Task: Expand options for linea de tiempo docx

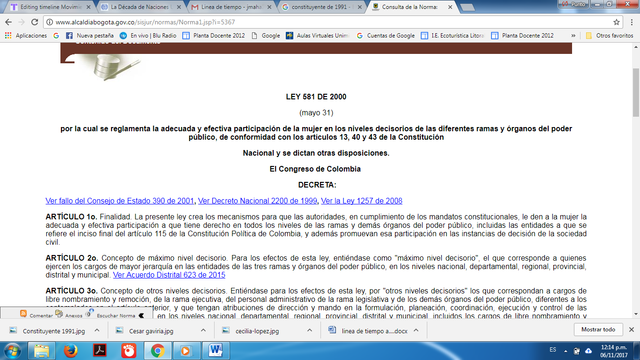Action: pyautogui.click(x=416, y=331)
